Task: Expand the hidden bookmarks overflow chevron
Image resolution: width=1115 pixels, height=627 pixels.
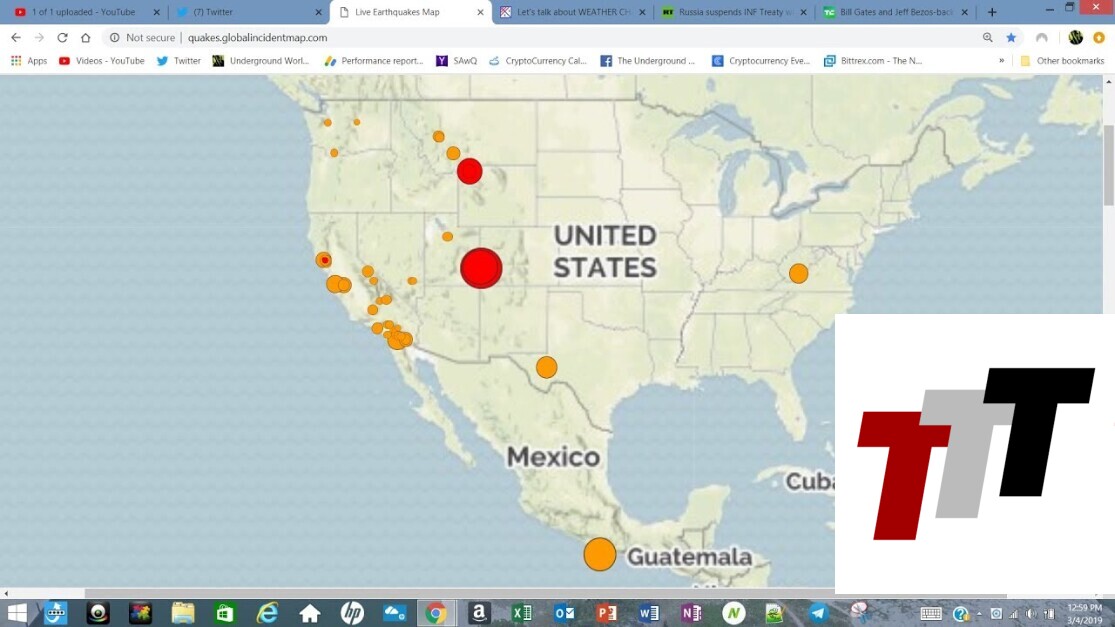Action: pos(1001,61)
